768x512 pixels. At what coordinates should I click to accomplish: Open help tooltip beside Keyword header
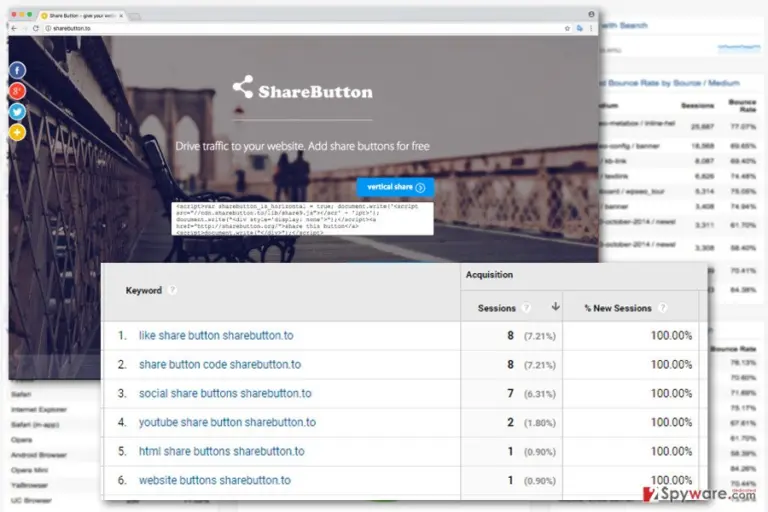(172, 290)
